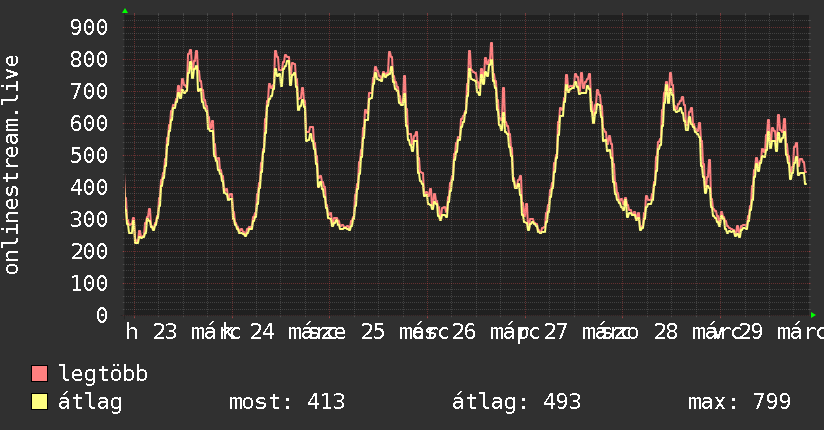Select the átlag legend label

[90, 402]
